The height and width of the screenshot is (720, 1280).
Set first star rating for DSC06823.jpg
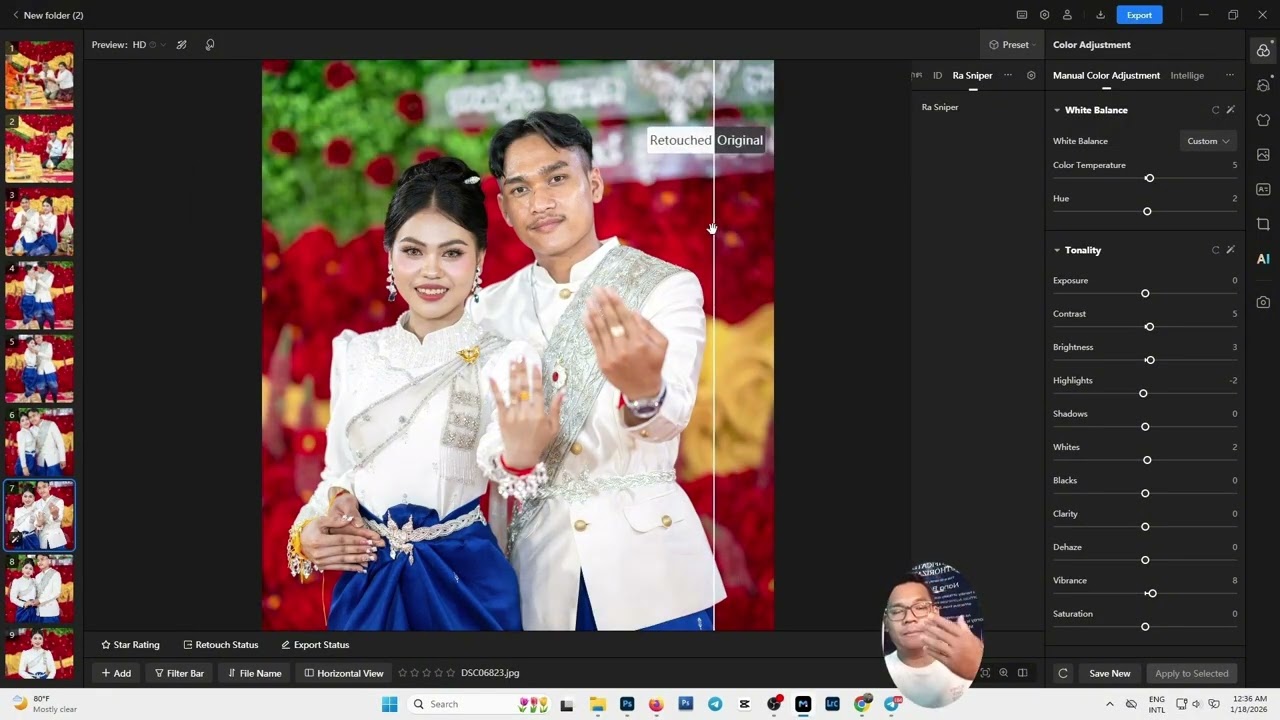pos(403,673)
